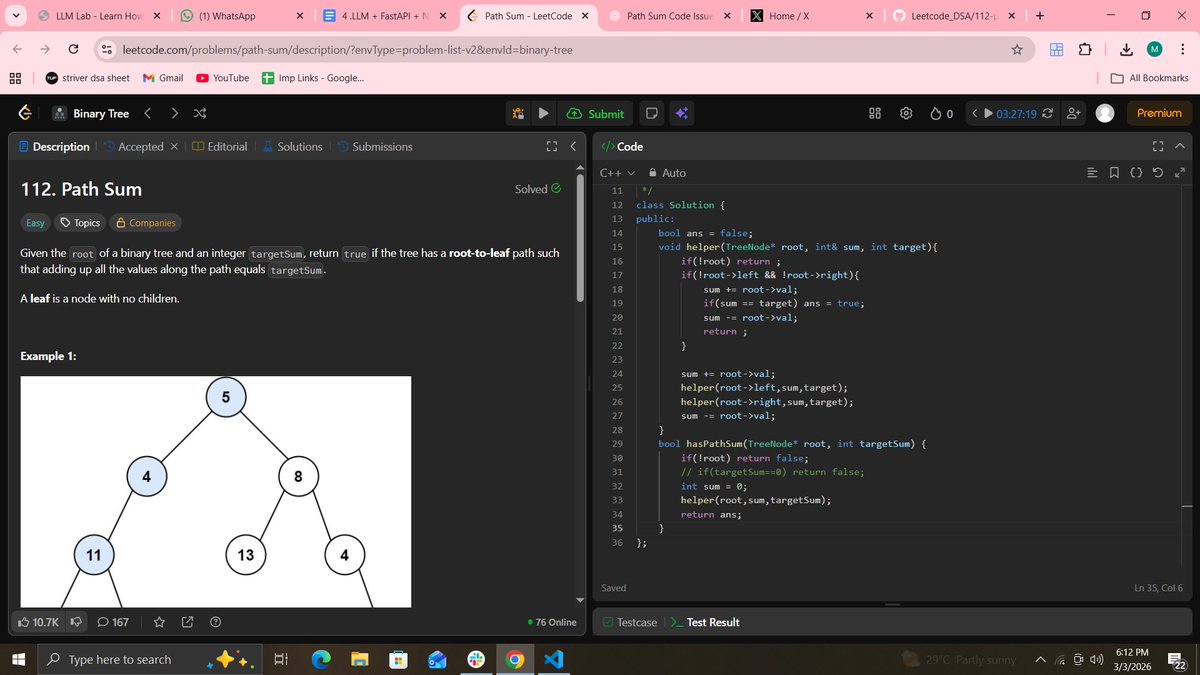Click the streak flame counter
The height and width of the screenshot is (675, 1200).
click(x=941, y=113)
